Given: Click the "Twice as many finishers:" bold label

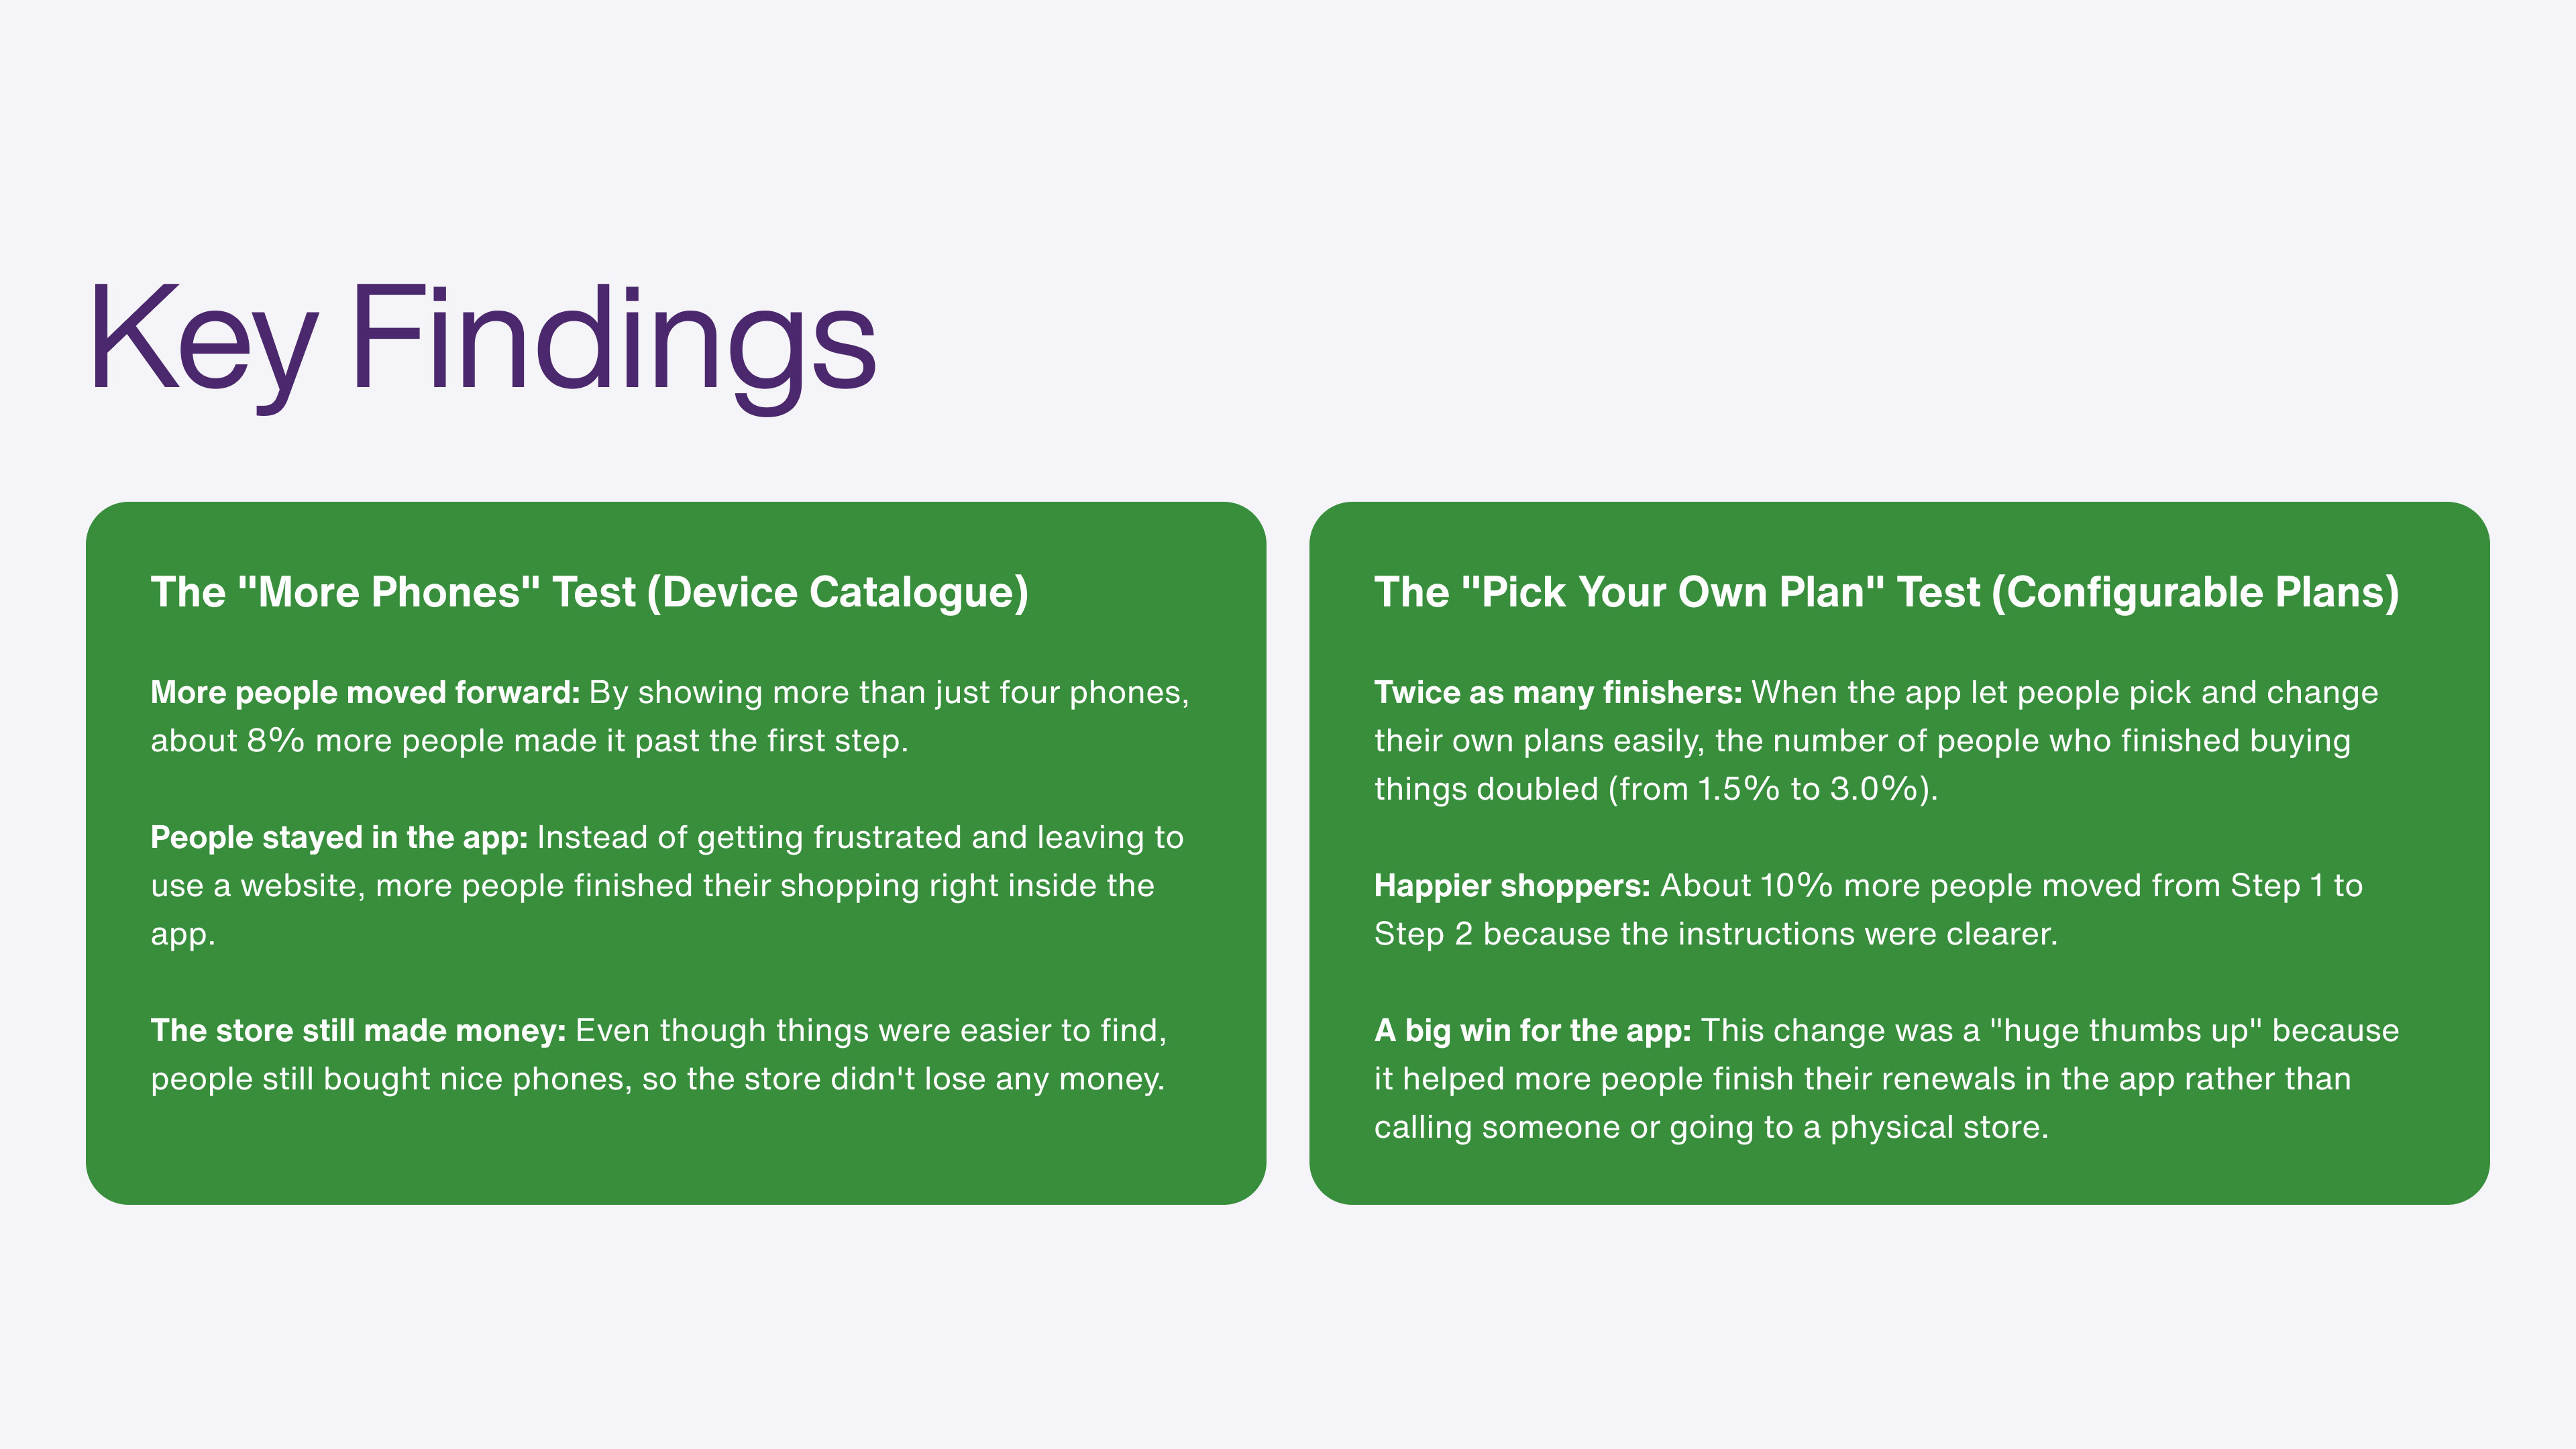Looking at the screenshot, I should (1557, 692).
